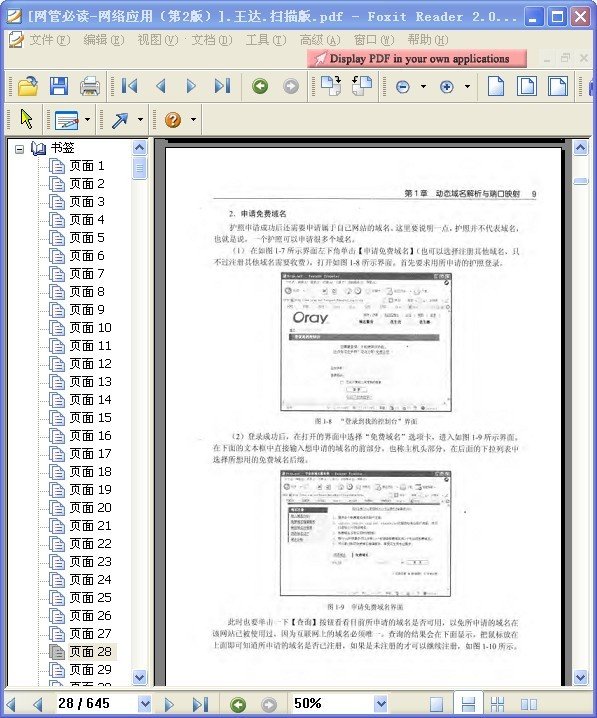Screen dimensions: 597x718
Task: Go to next page in toolbar
Action: pos(191,86)
